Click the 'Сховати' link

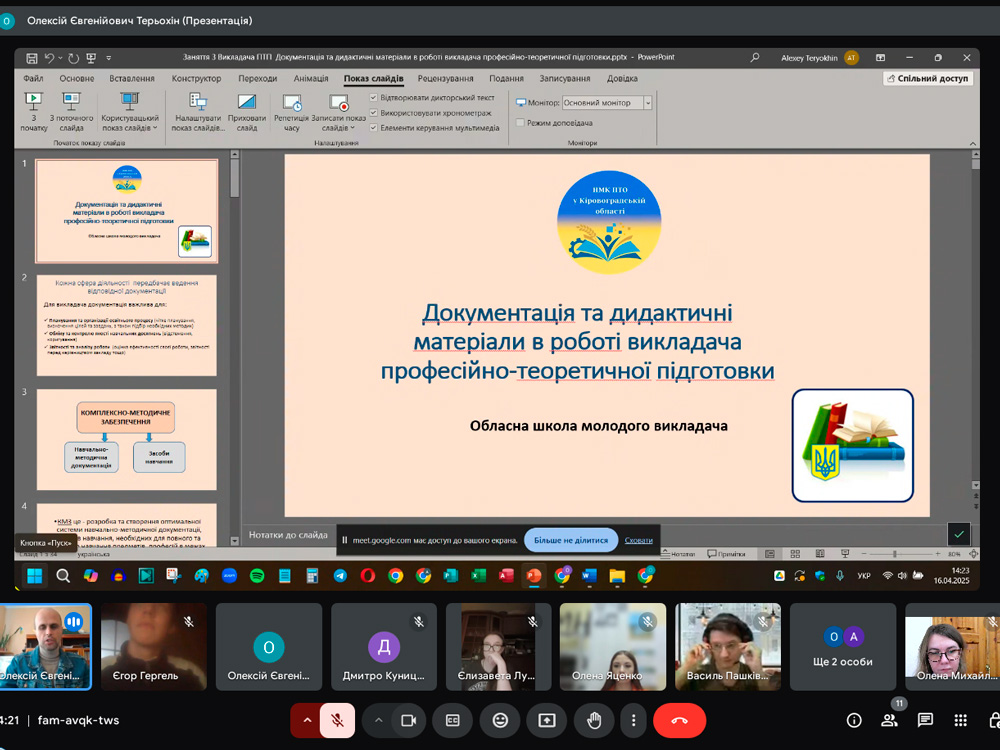tap(638, 540)
